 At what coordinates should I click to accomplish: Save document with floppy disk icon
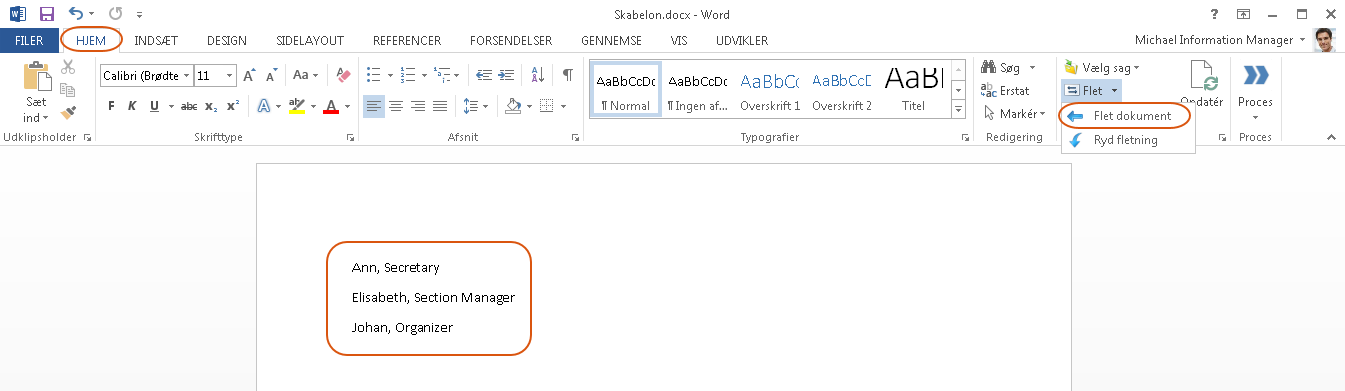click(x=46, y=14)
